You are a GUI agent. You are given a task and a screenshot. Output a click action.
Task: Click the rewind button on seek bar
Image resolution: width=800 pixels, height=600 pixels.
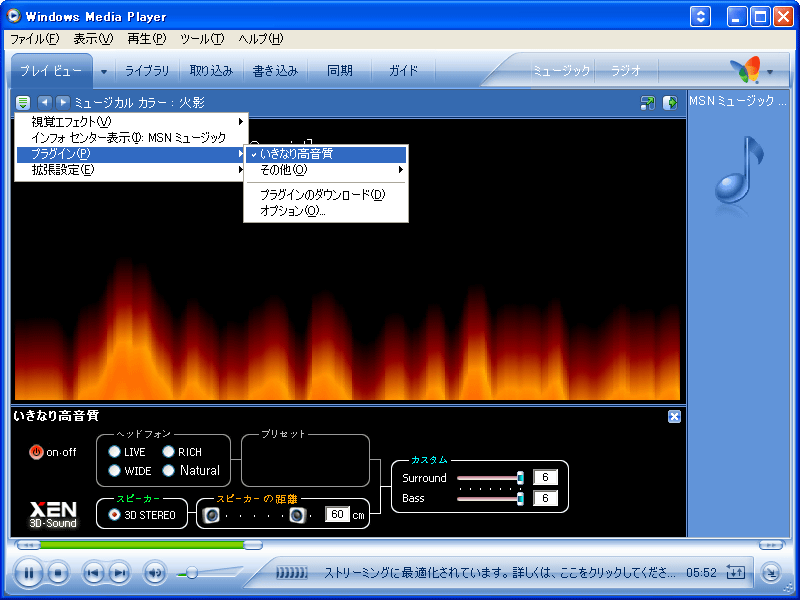pos(28,545)
